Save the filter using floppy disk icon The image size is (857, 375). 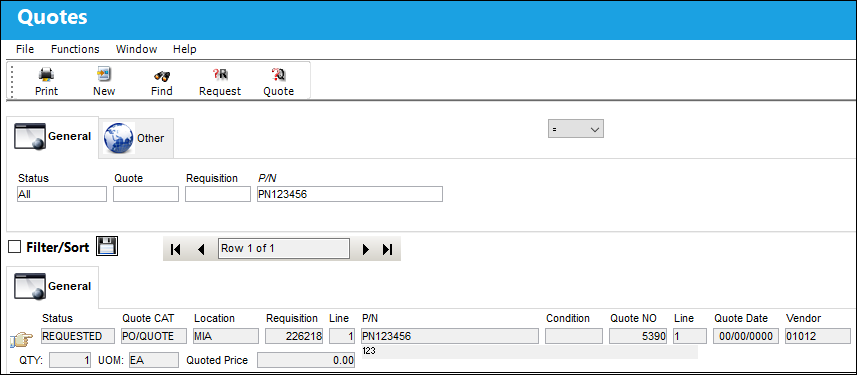click(107, 247)
